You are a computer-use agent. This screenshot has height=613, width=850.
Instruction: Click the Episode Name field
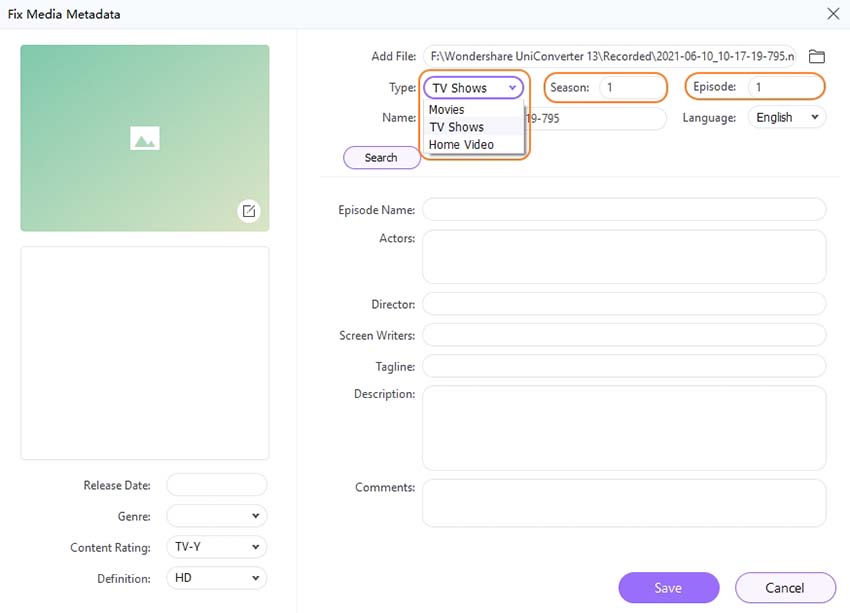(624, 209)
